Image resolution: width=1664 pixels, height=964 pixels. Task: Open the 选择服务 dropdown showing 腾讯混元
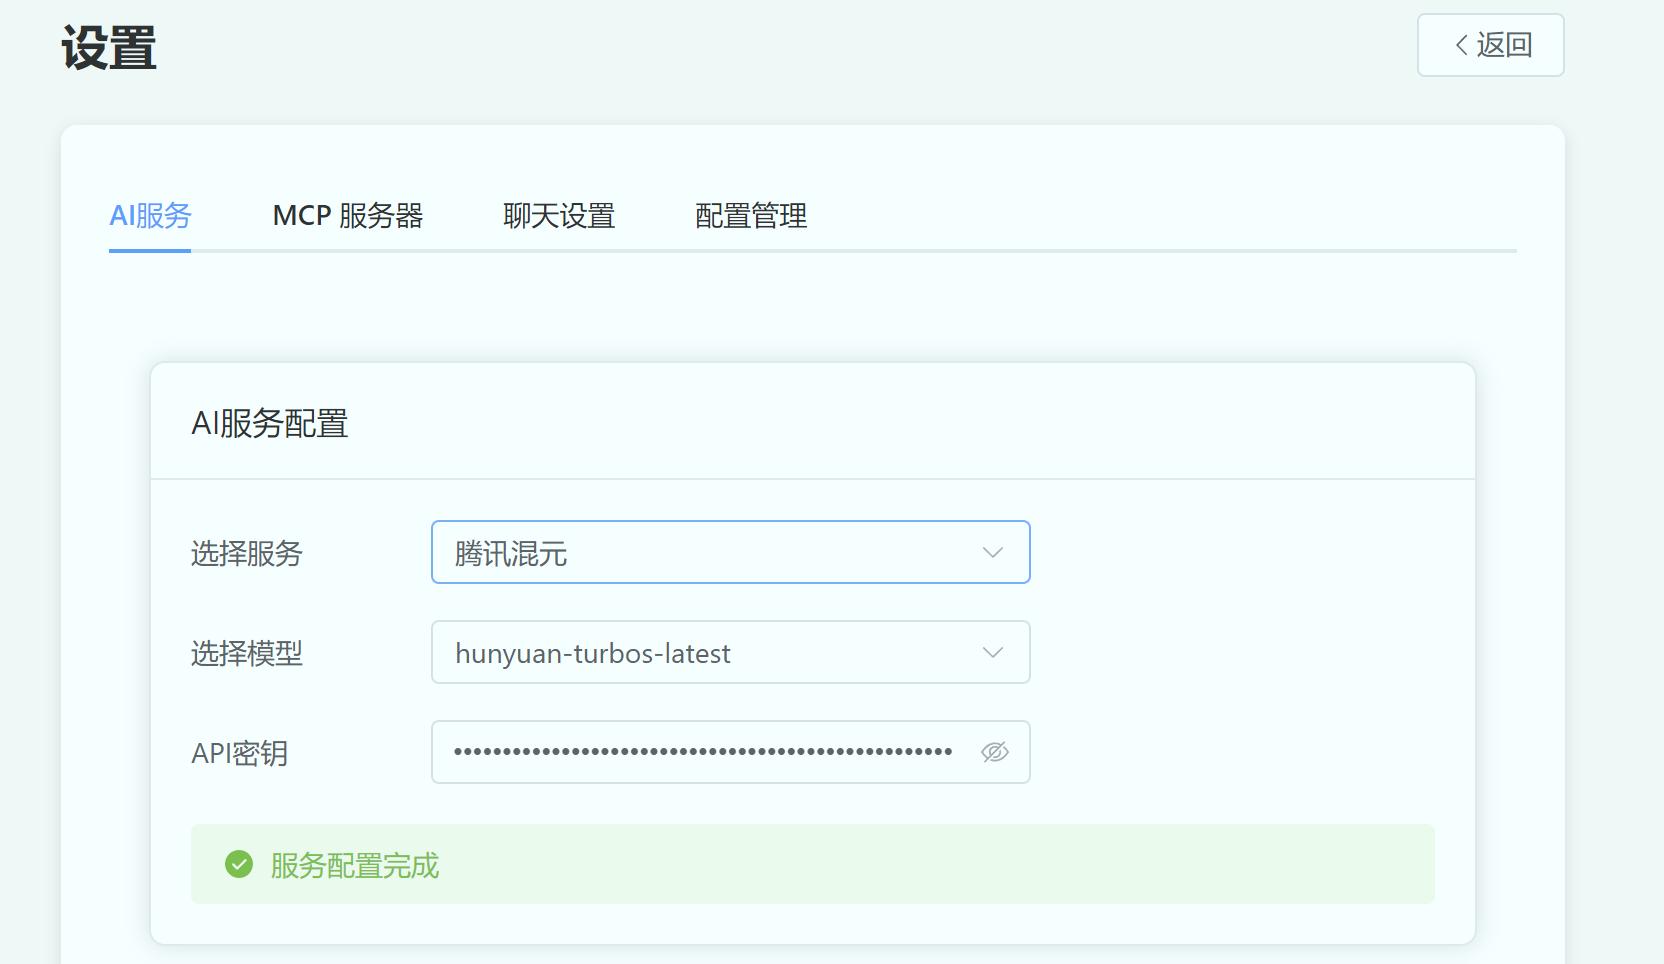click(710, 553)
